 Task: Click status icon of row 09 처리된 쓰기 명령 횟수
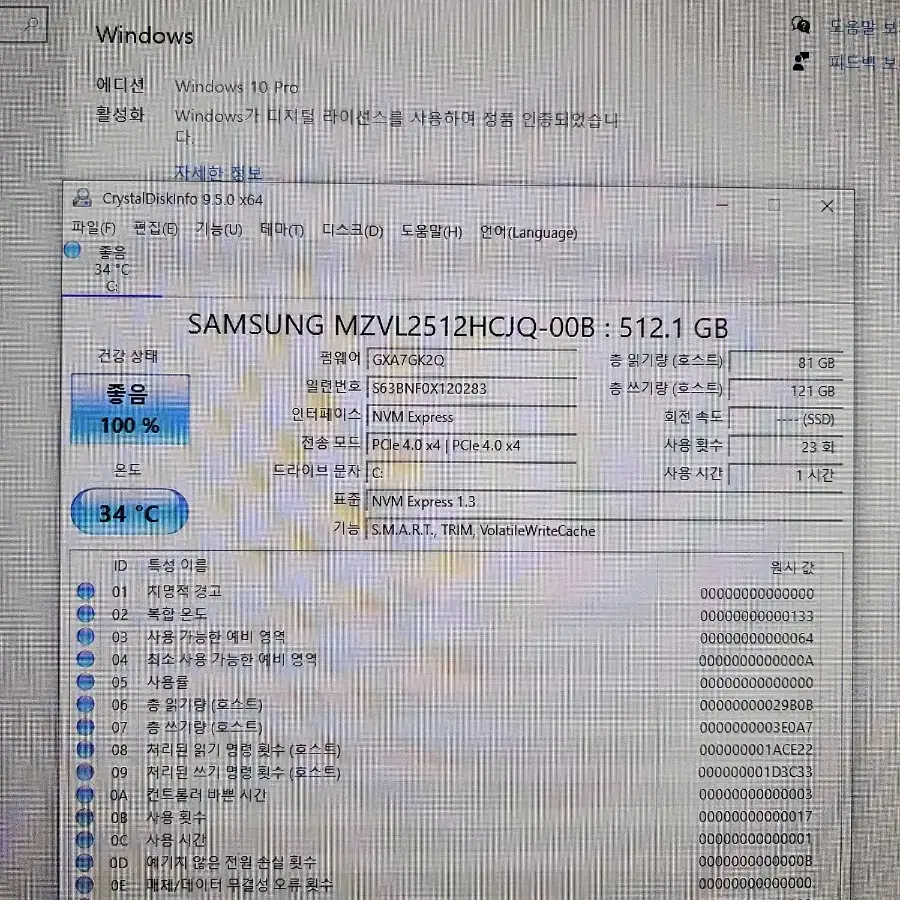[x=85, y=772]
